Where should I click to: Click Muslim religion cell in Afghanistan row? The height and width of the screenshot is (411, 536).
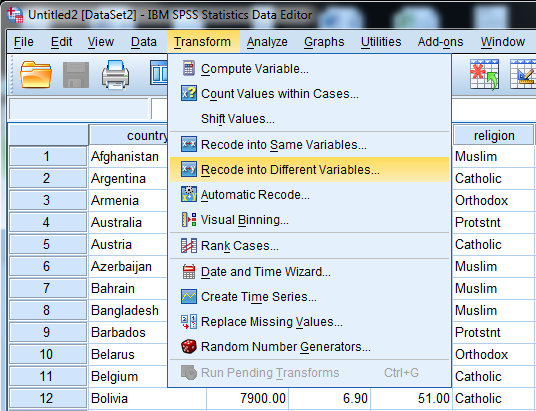pyautogui.click(x=494, y=156)
